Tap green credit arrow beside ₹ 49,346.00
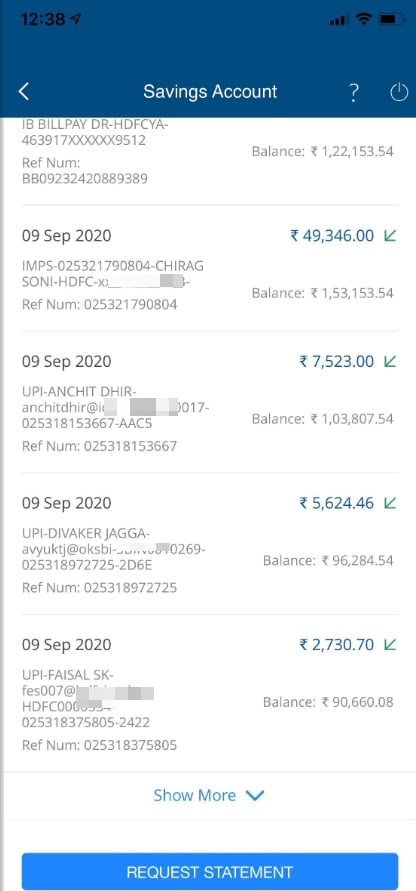The height and width of the screenshot is (891, 416). [x=390, y=235]
